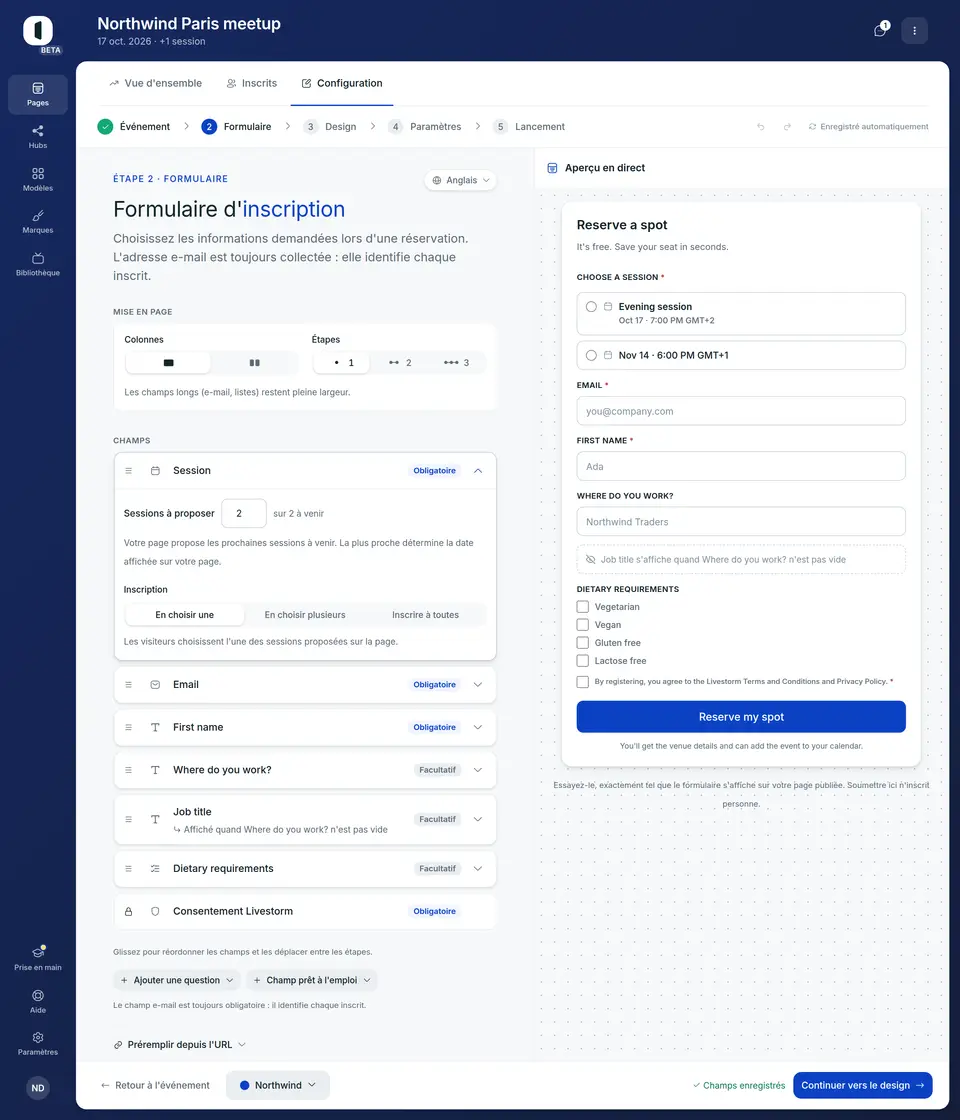Select the two-column layout icon
The width and height of the screenshot is (960, 1120).
click(254, 363)
